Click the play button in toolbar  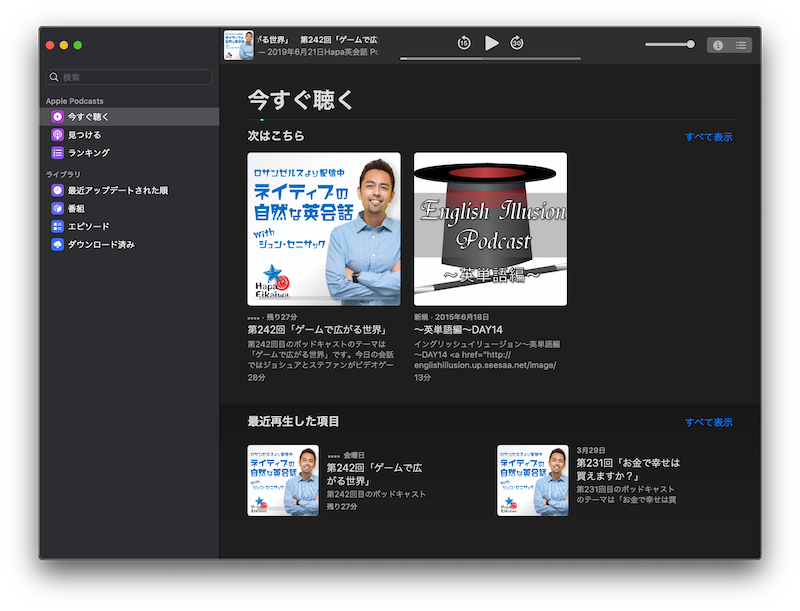point(491,43)
